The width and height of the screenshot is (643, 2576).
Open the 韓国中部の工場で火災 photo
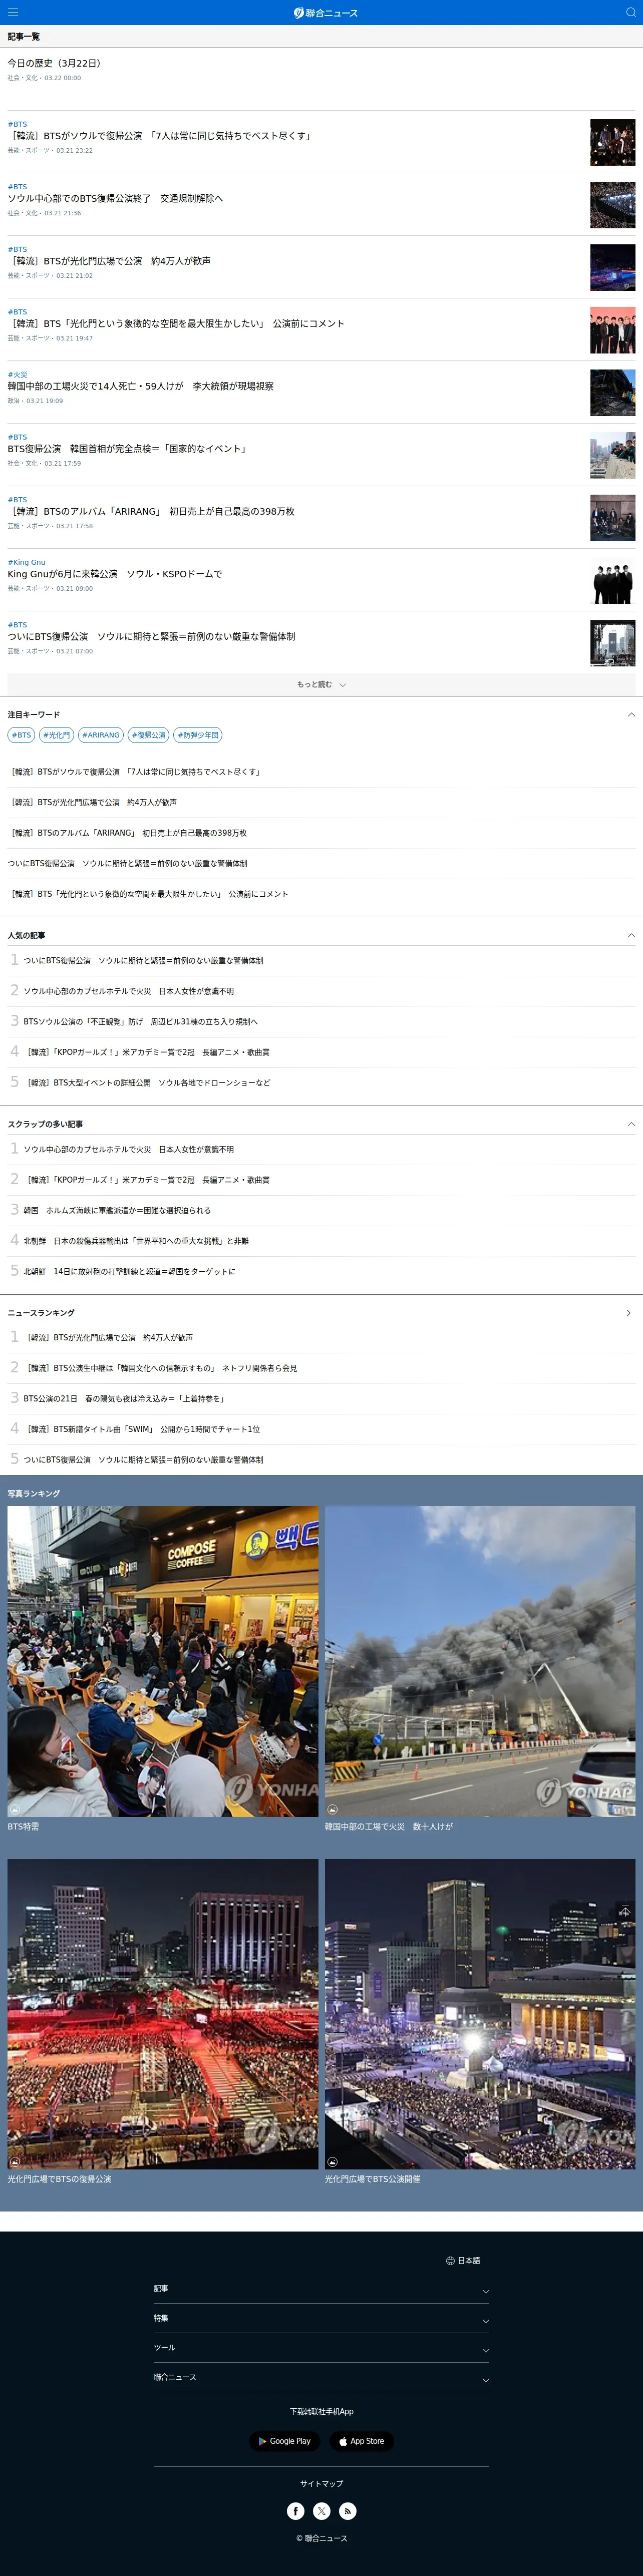click(x=480, y=1661)
